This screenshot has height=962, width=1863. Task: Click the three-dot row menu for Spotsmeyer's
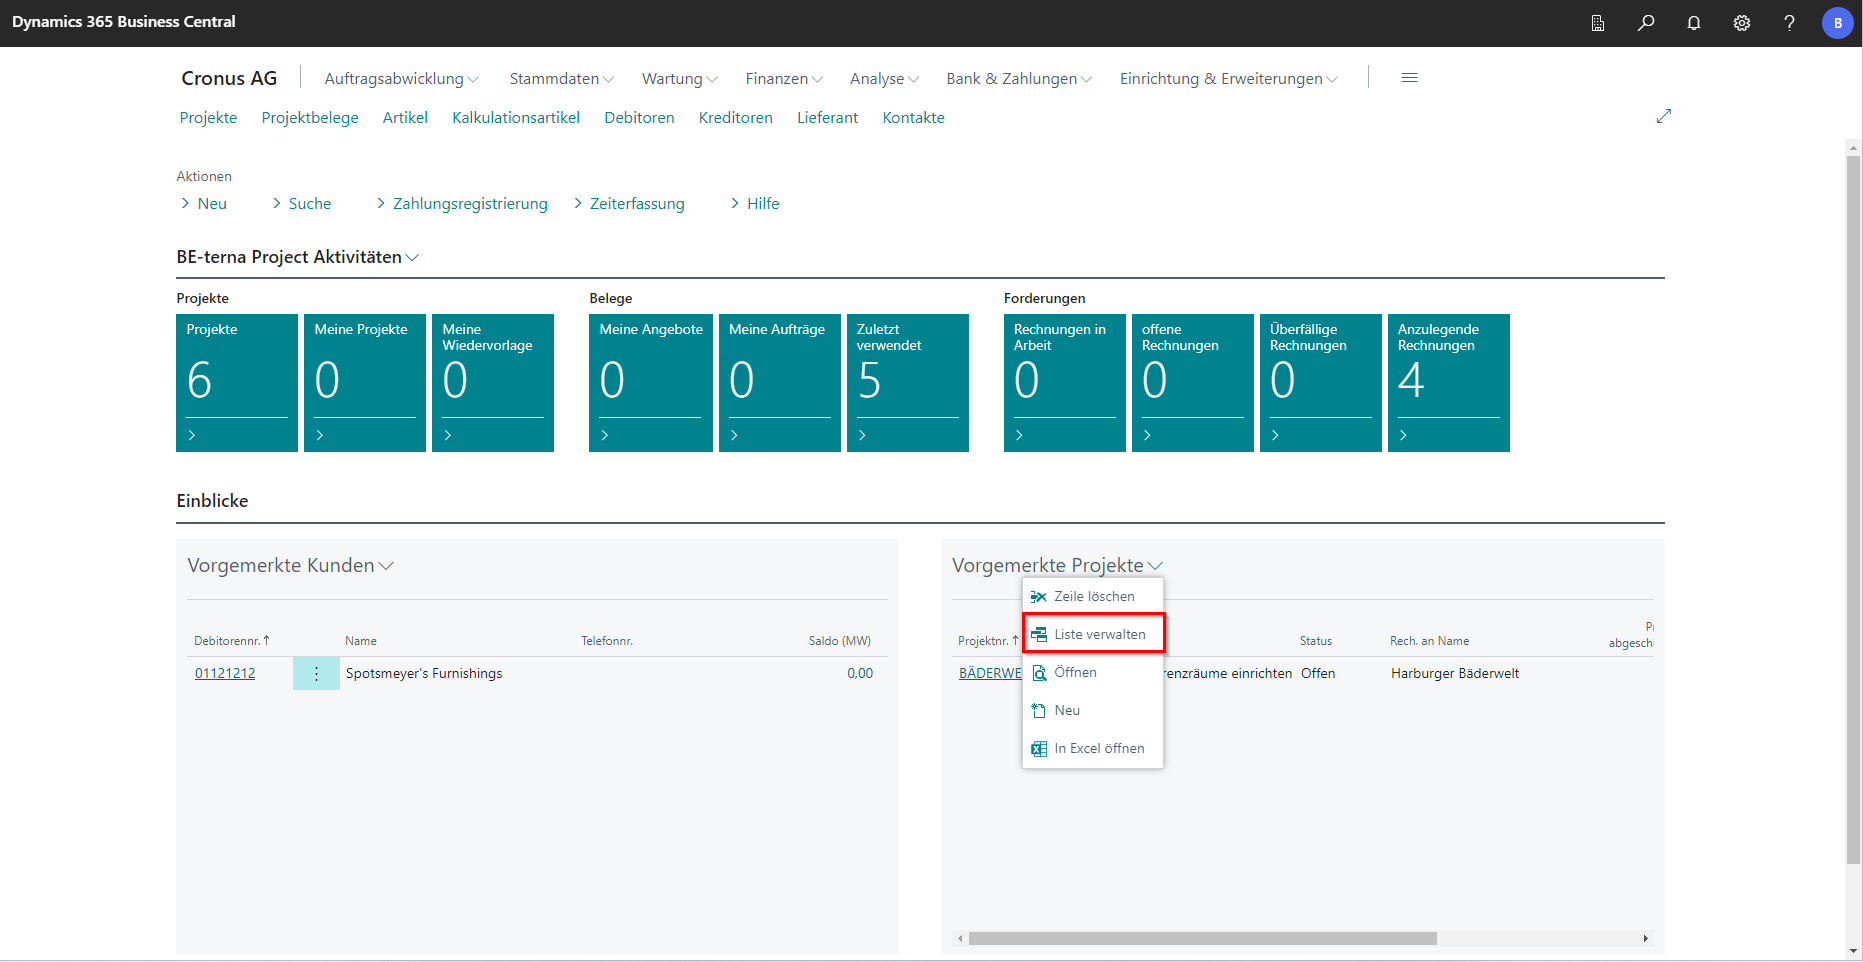tap(316, 674)
